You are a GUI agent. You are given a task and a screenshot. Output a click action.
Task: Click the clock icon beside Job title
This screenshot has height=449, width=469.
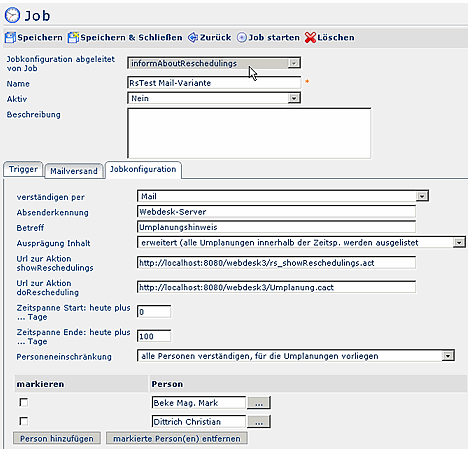(12, 15)
